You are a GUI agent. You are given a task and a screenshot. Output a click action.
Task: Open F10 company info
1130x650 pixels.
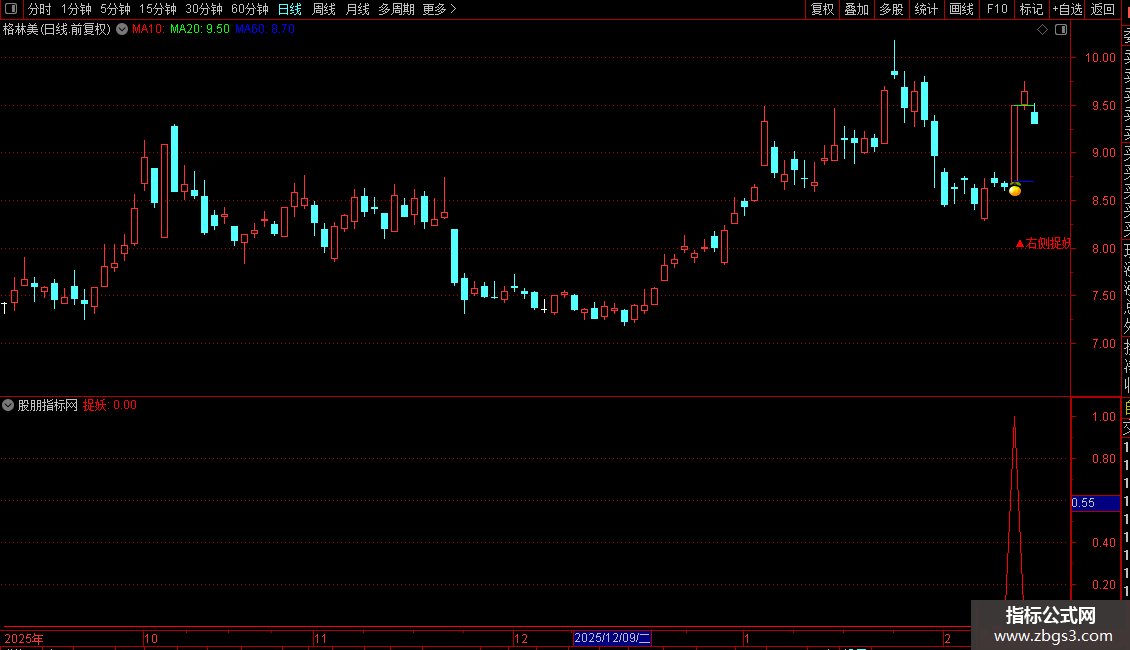click(x=997, y=9)
